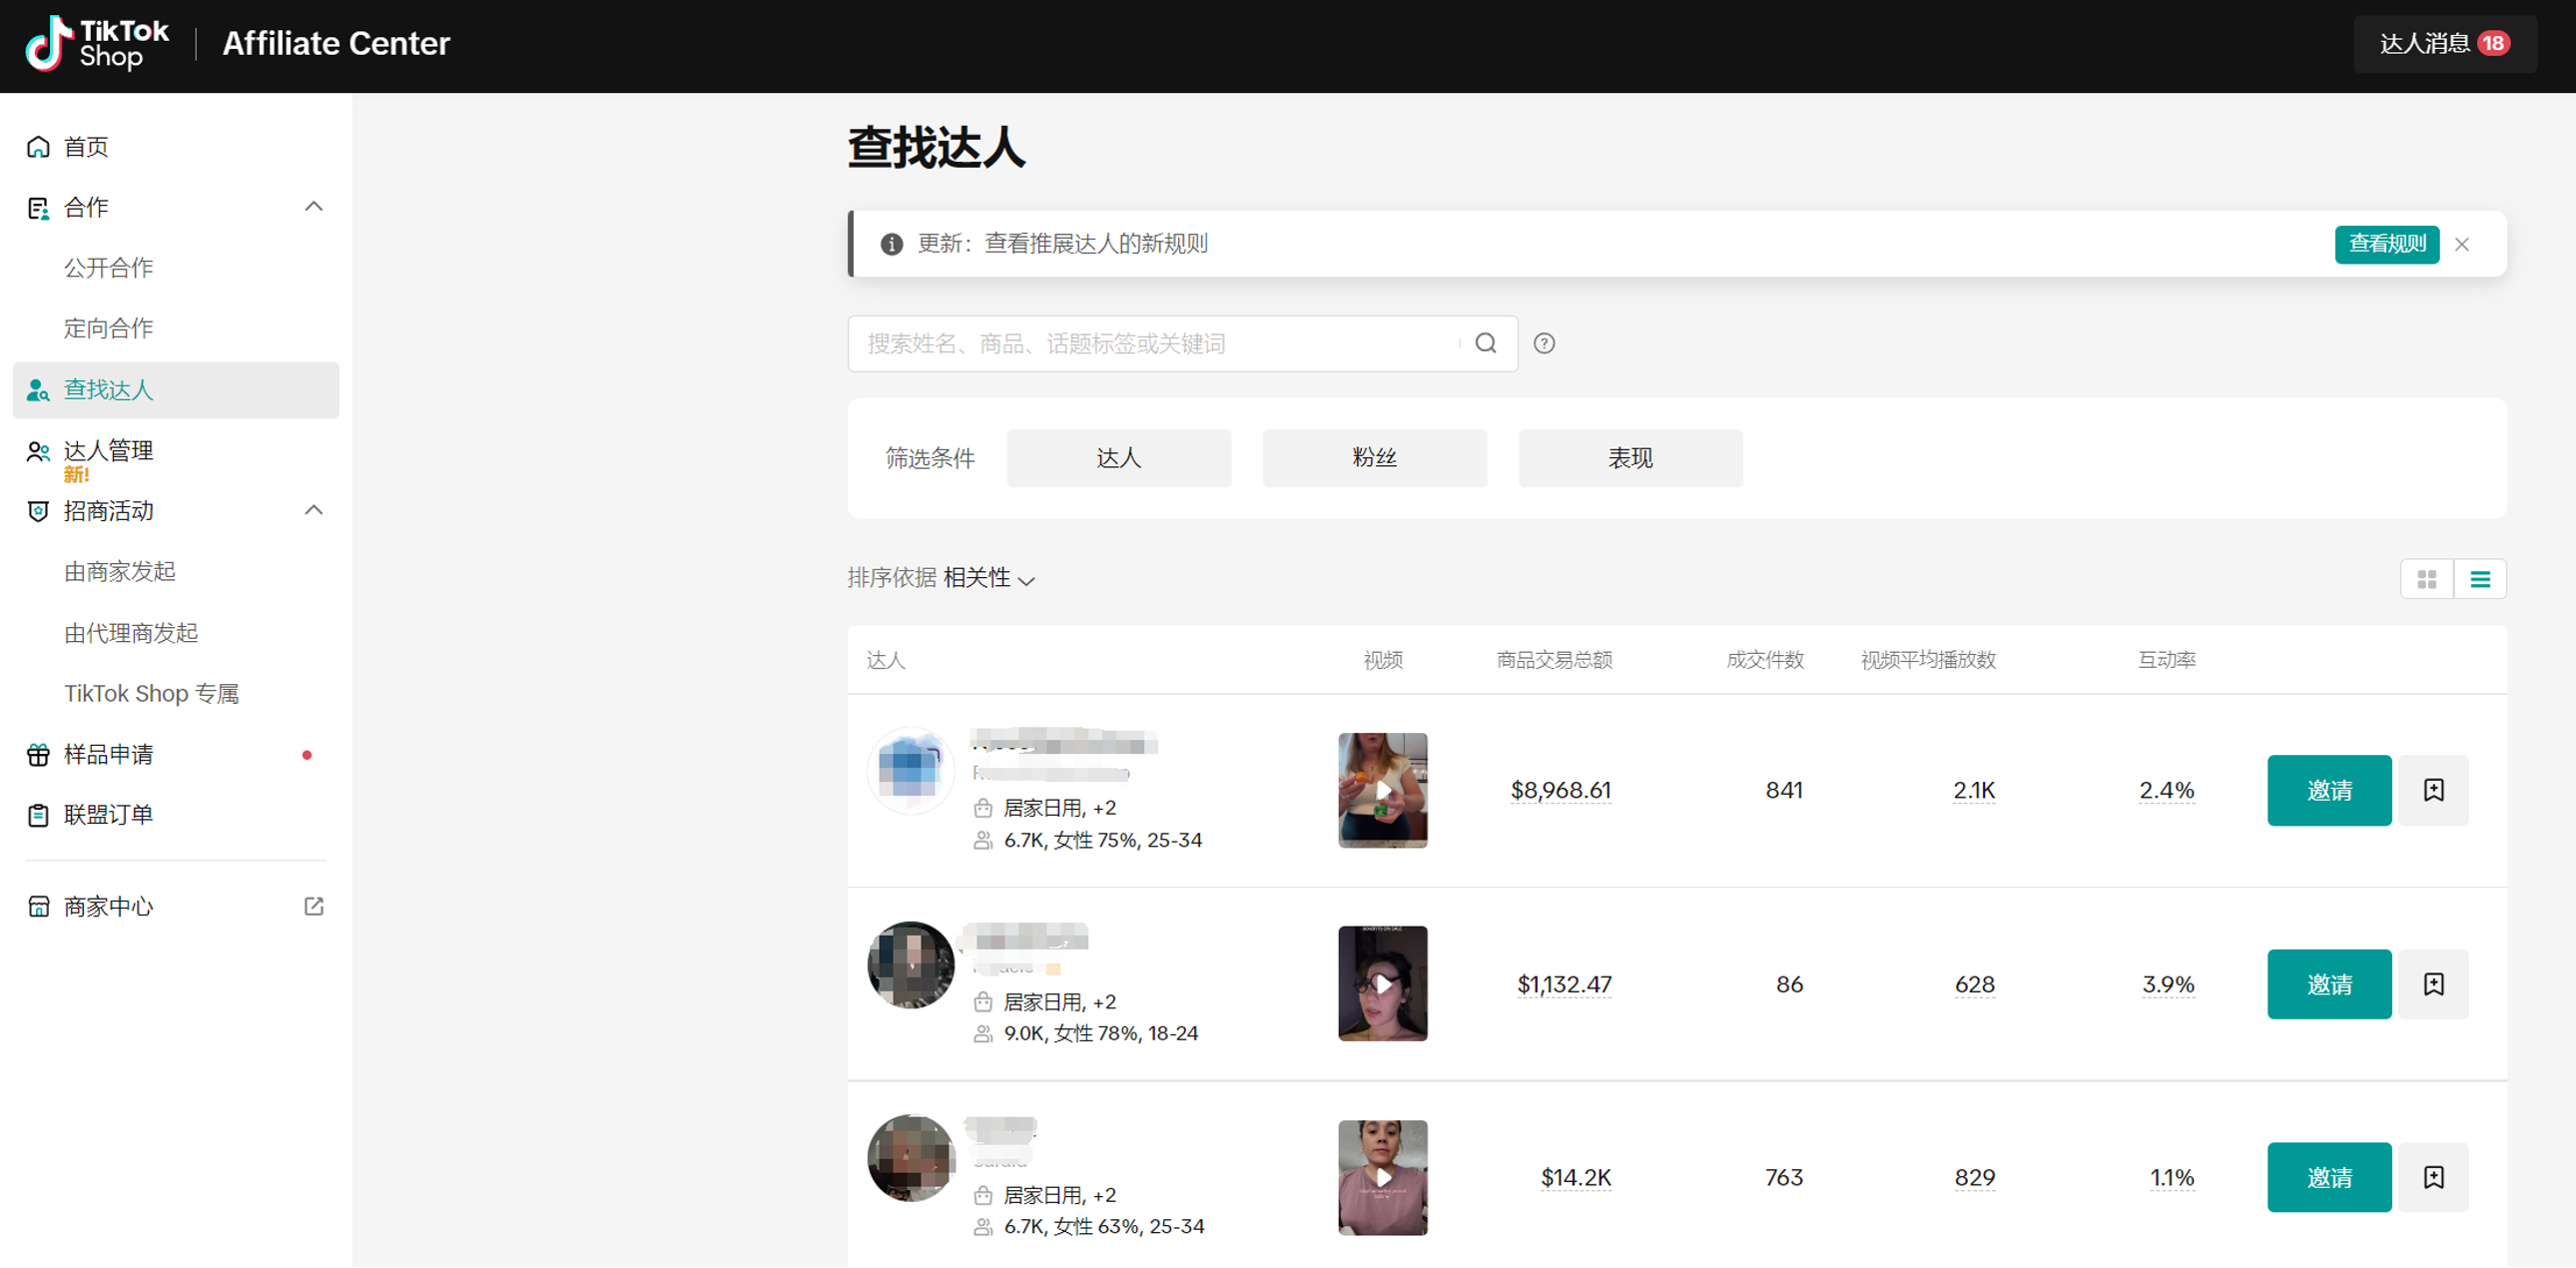
Task: Click the 628 average views value
Action: [1974, 985]
